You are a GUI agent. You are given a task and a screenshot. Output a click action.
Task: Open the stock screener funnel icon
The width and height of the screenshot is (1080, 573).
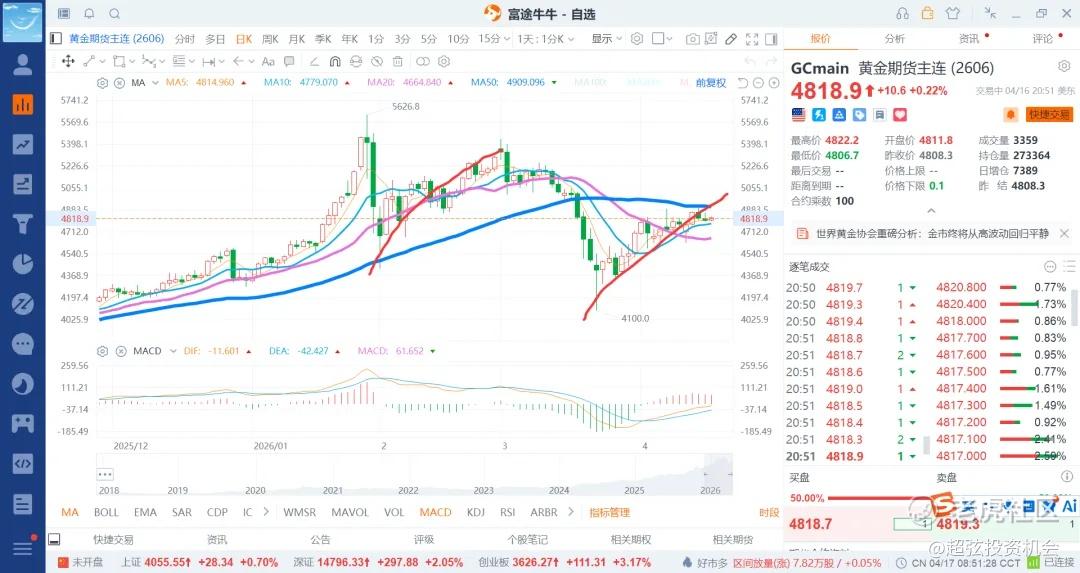23,224
